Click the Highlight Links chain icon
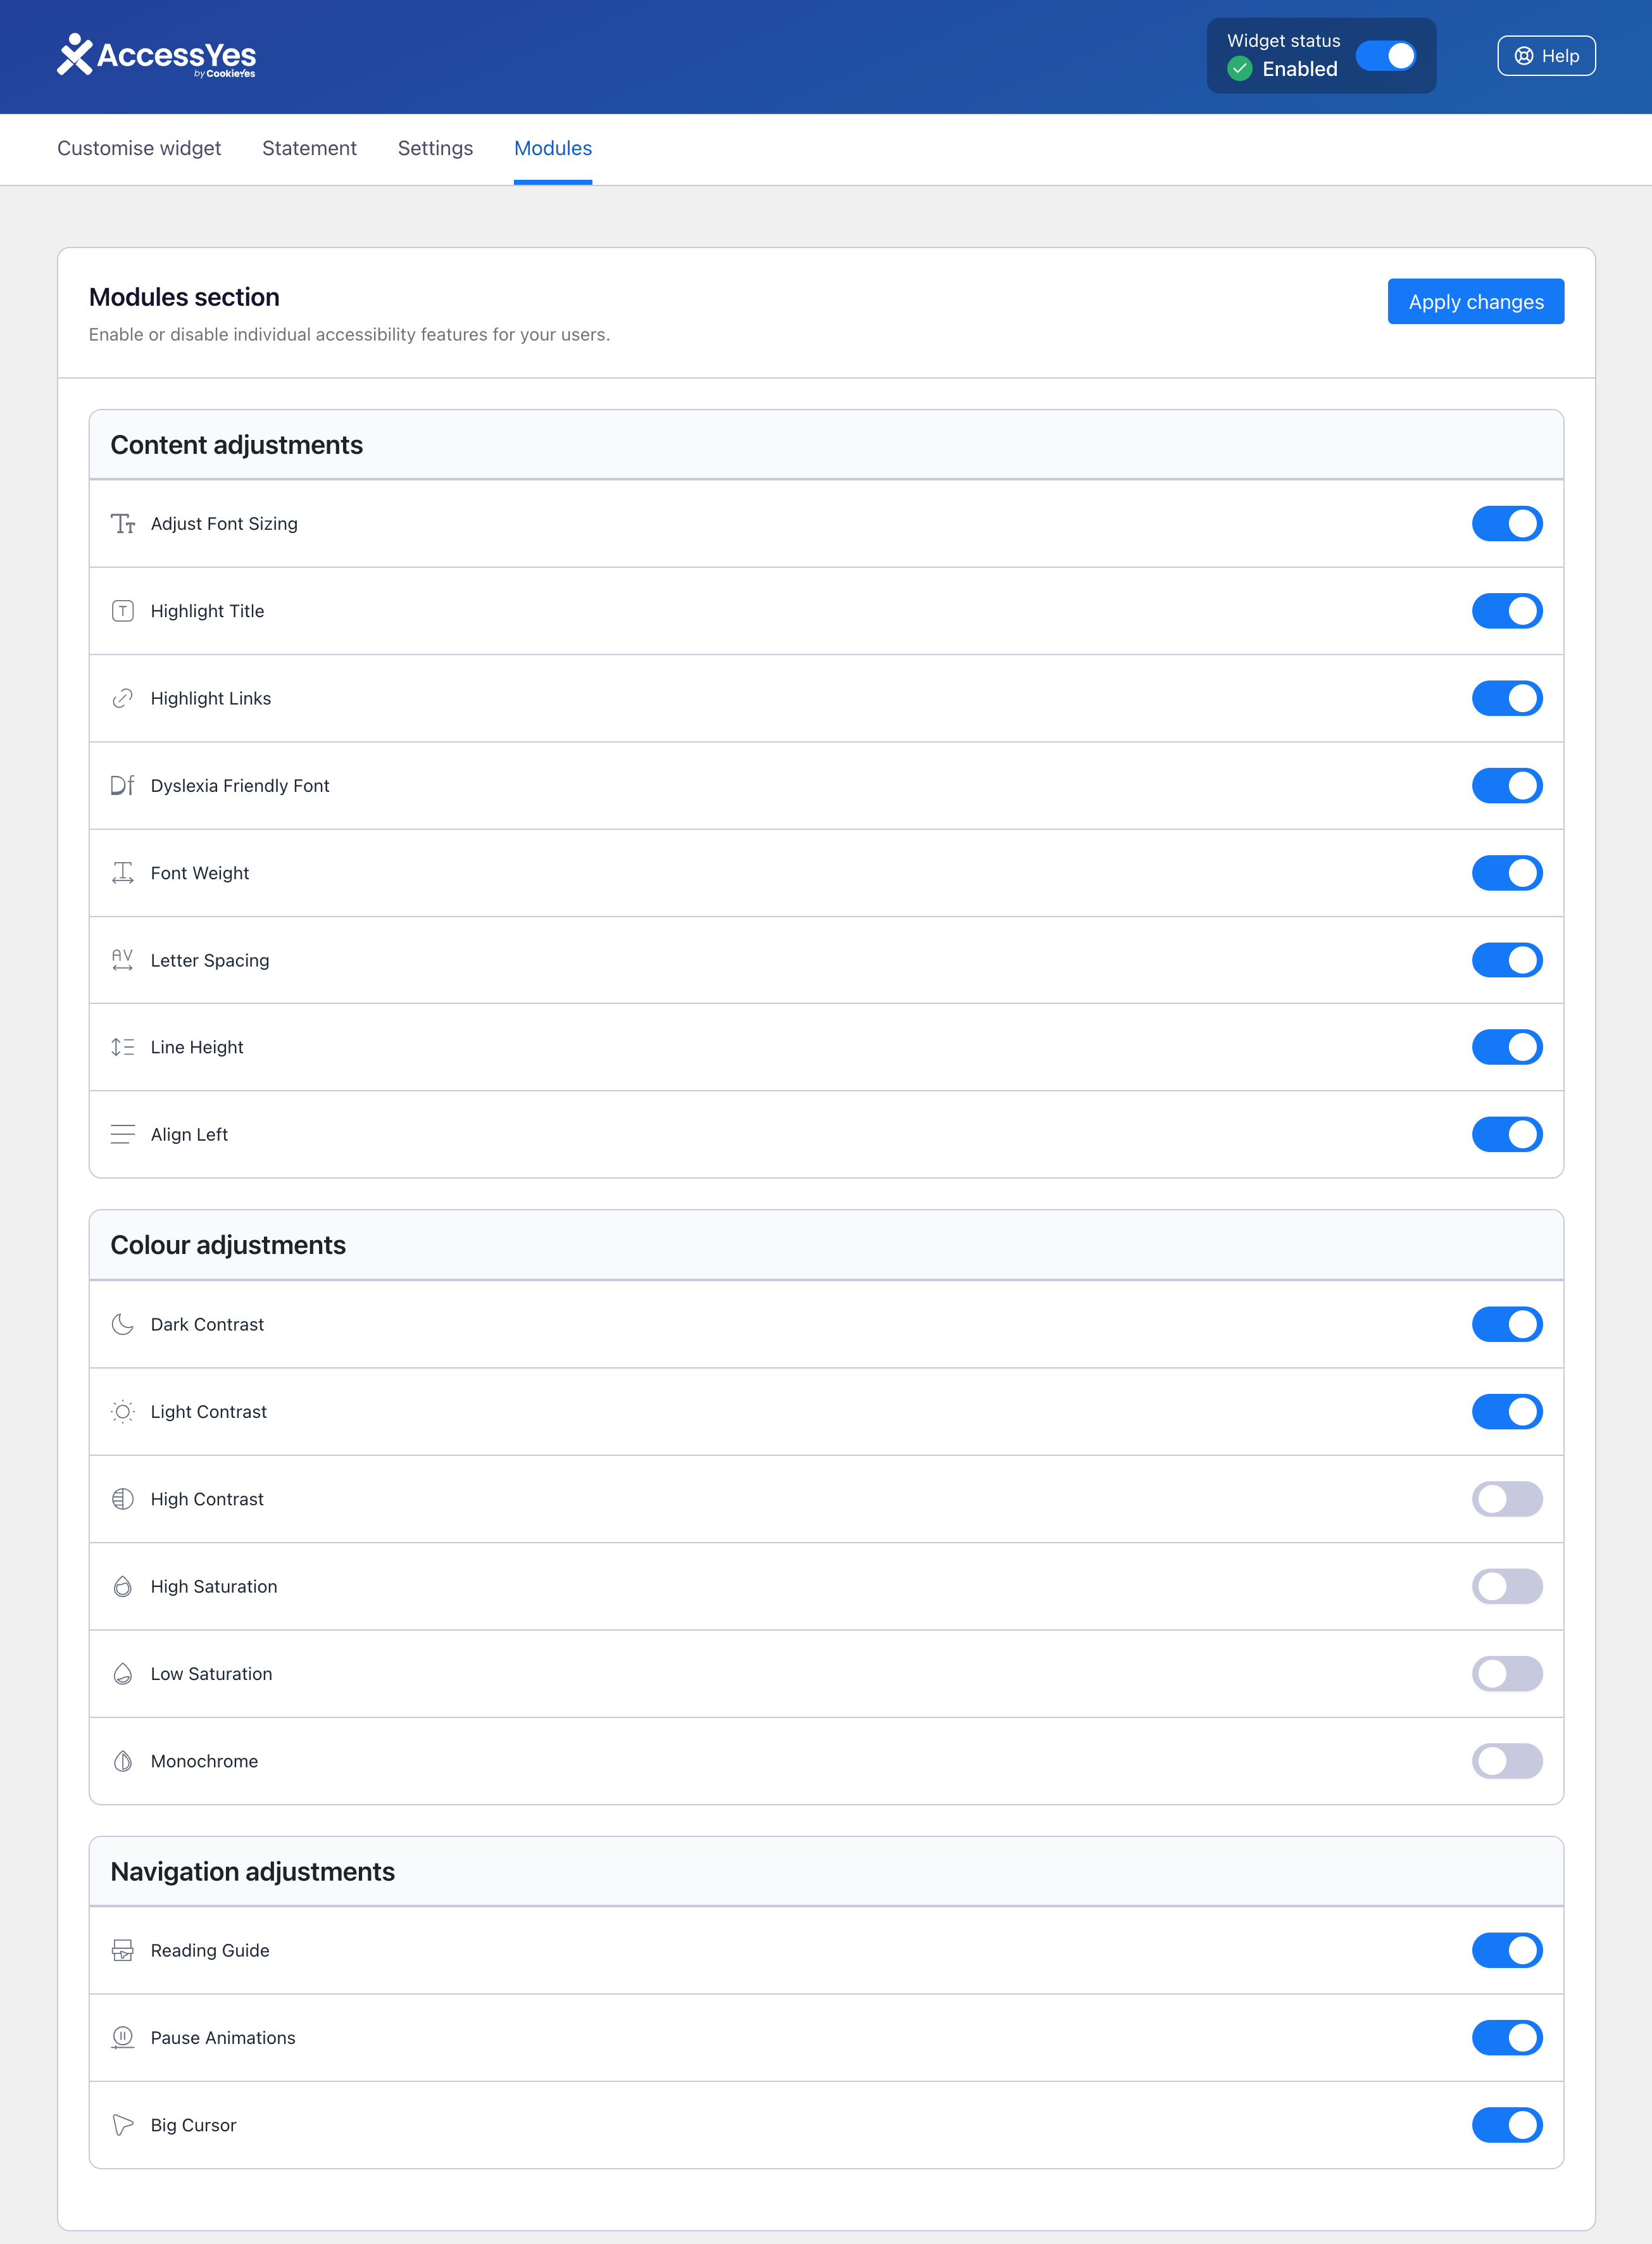The height and width of the screenshot is (2244, 1652). pyautogui.click(x=122, y=698)
